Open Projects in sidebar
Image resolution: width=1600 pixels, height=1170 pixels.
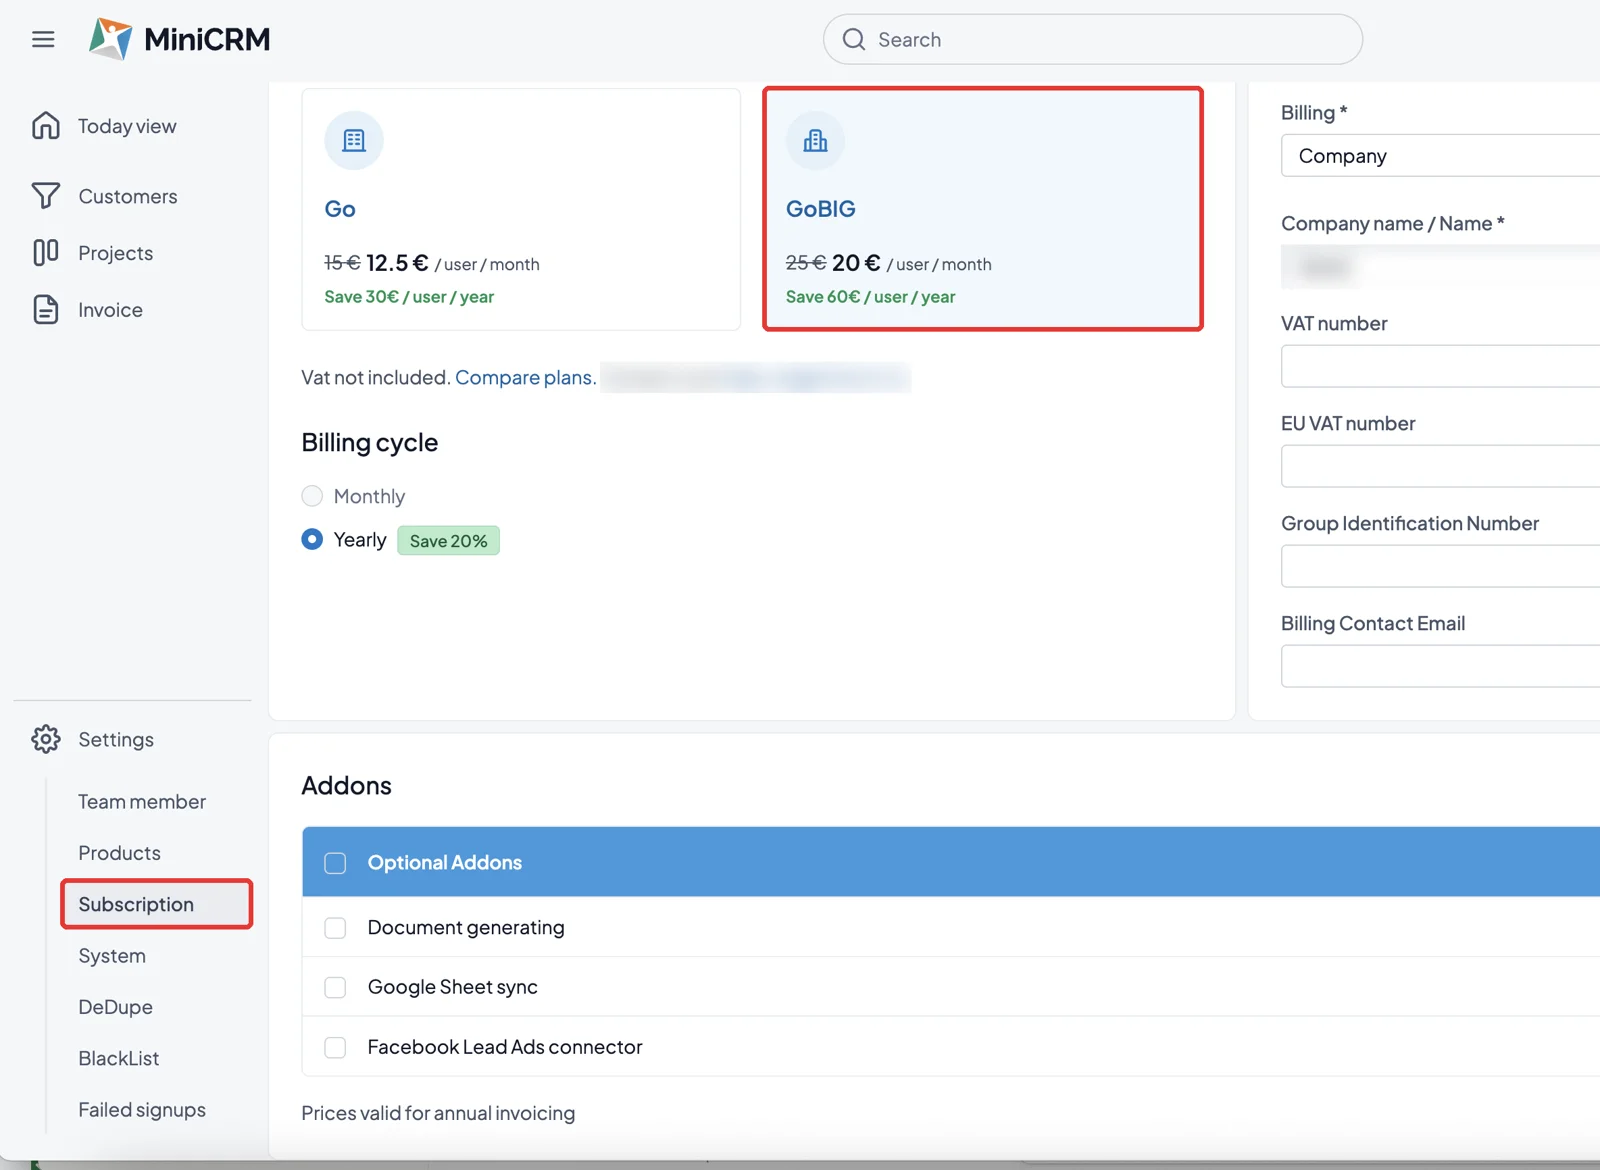click(x=116, y=253)
